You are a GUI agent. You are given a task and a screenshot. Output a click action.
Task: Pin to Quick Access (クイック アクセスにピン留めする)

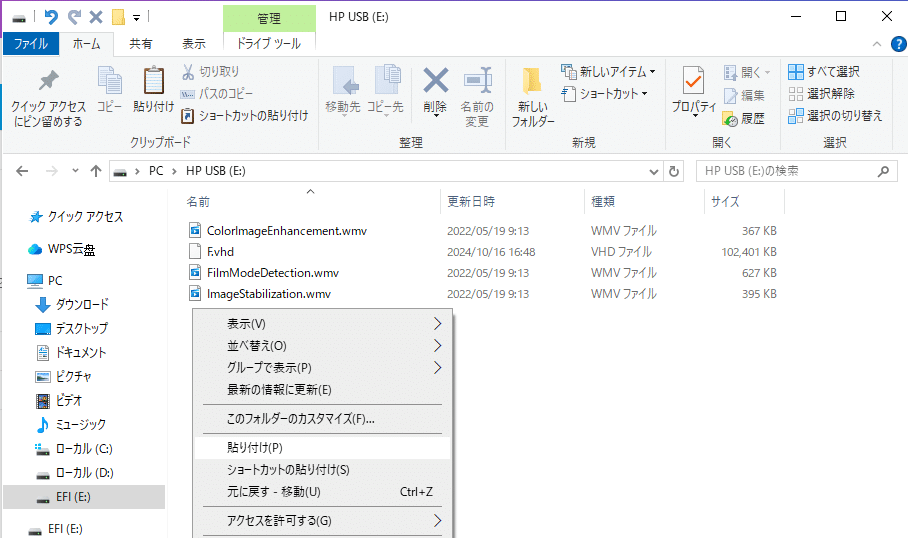pyautogui.click(x=49, y=99)
